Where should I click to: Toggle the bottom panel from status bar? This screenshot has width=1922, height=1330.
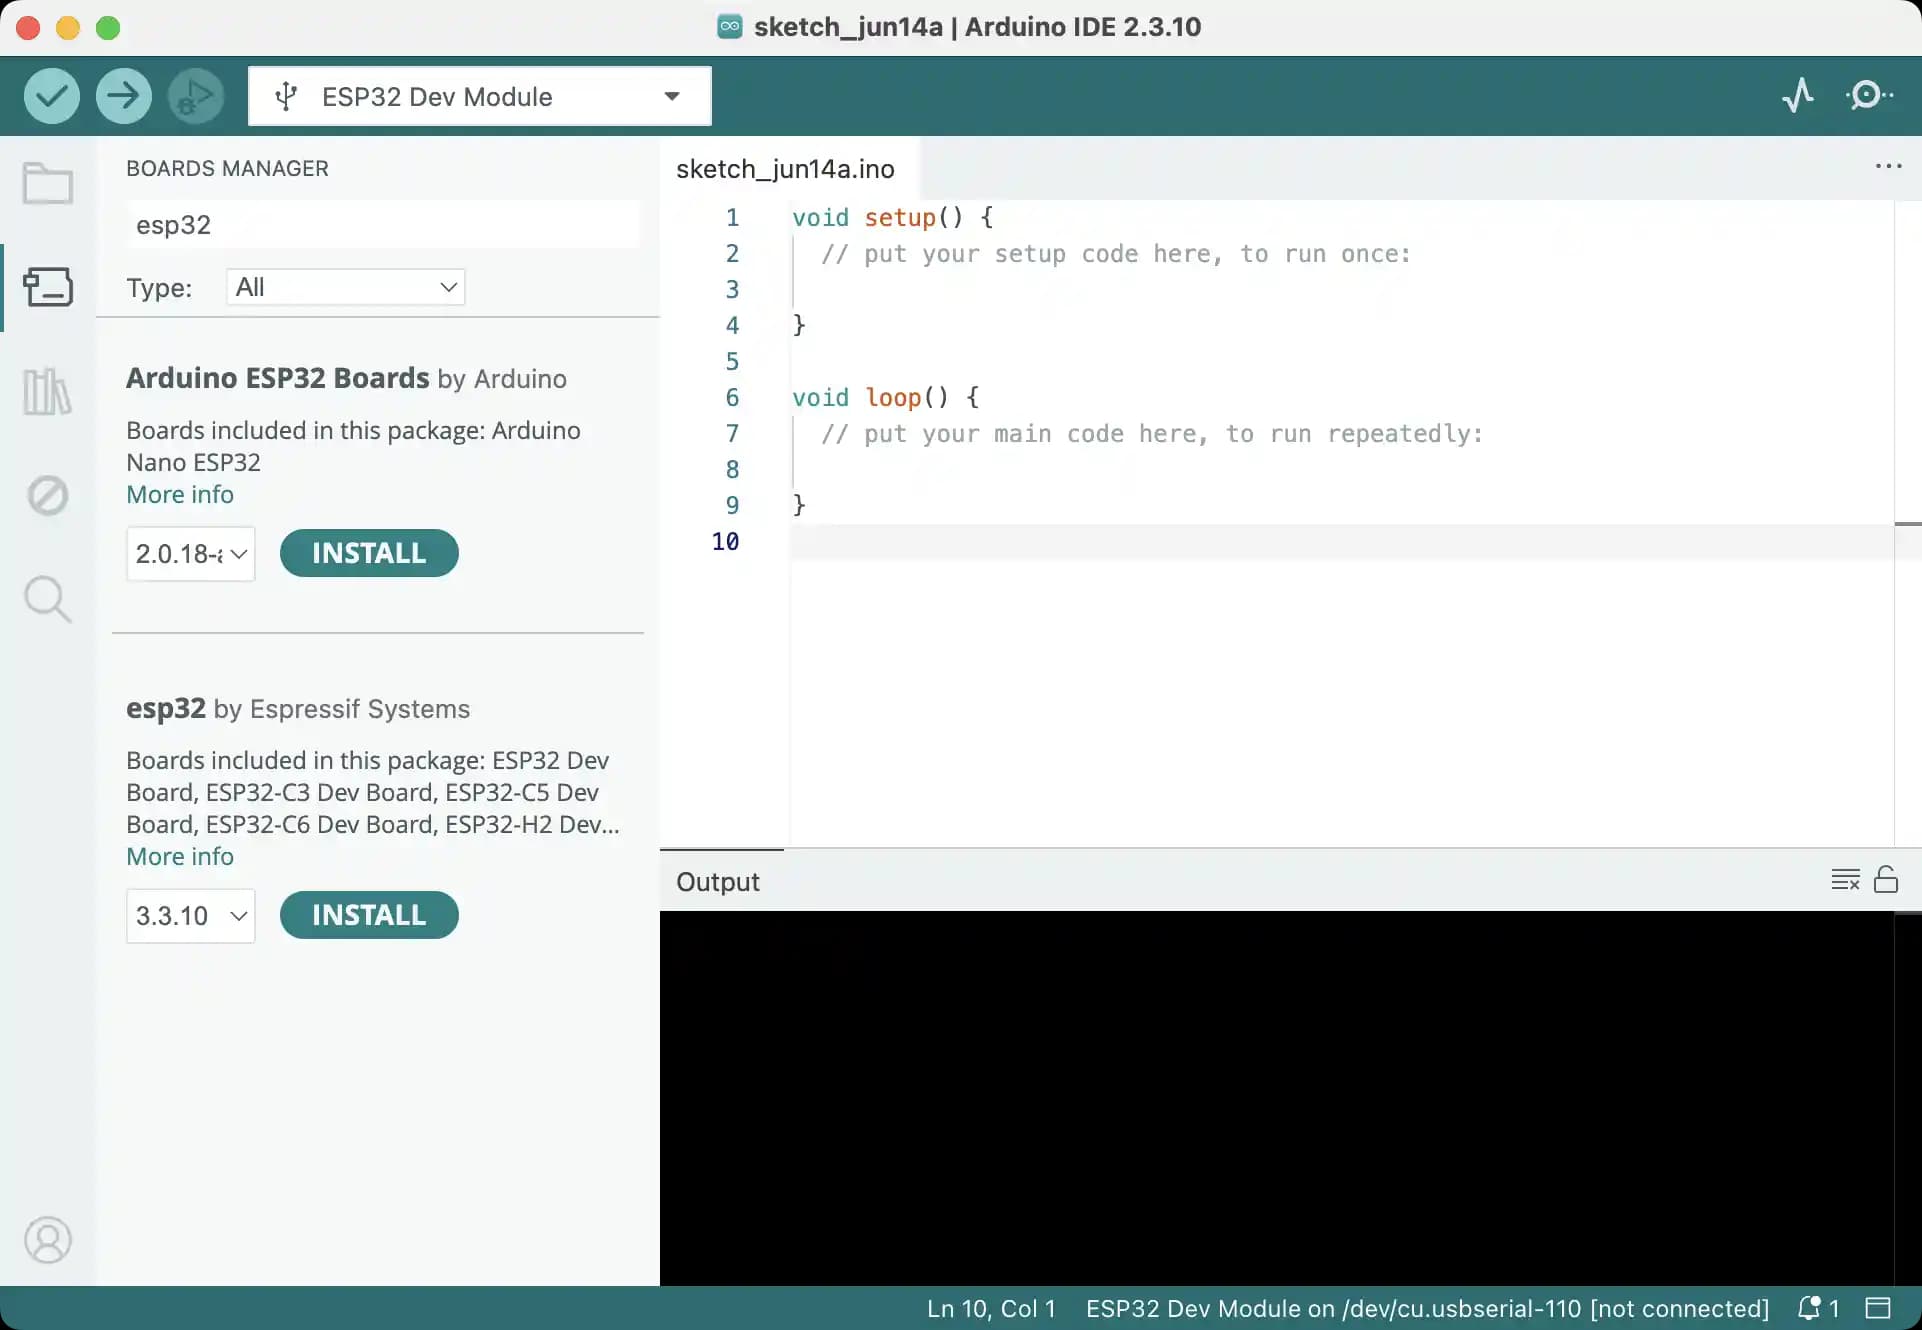(1878, 1308)
